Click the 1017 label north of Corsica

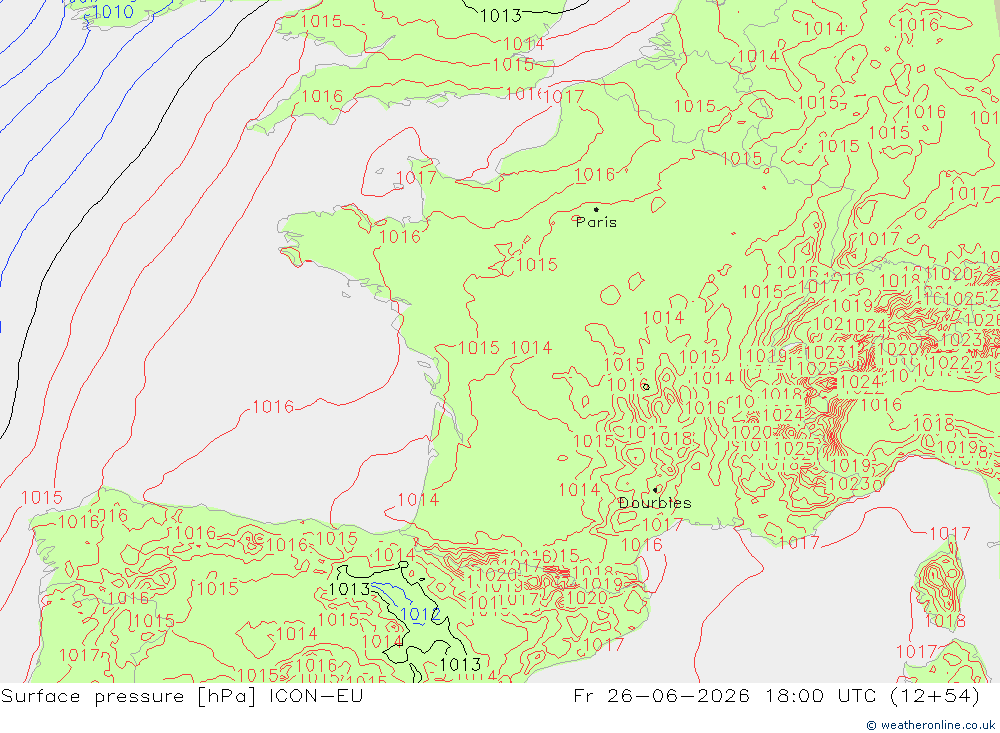(x=950, y=533)
